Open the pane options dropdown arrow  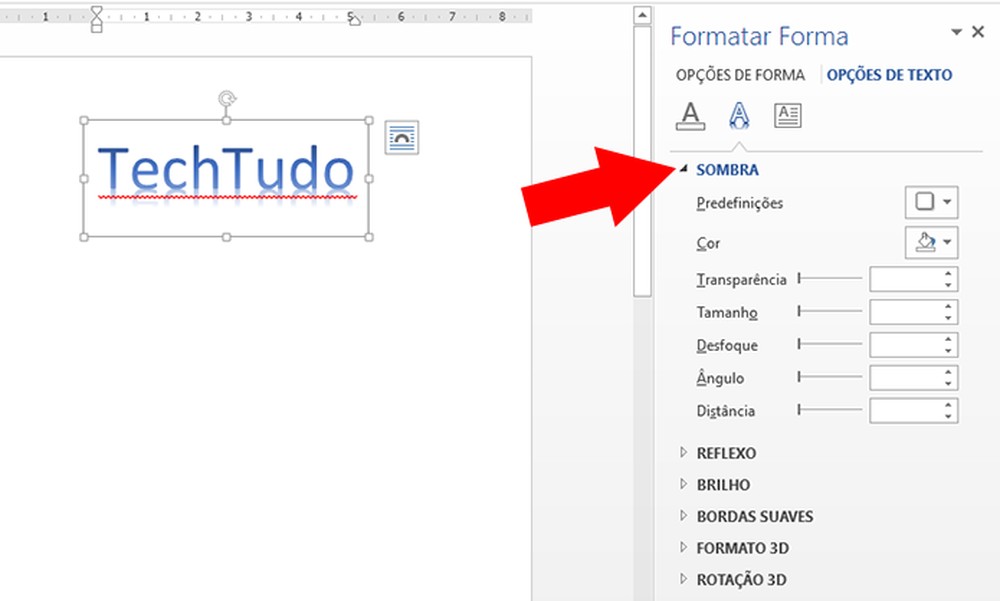pos(956,31)
